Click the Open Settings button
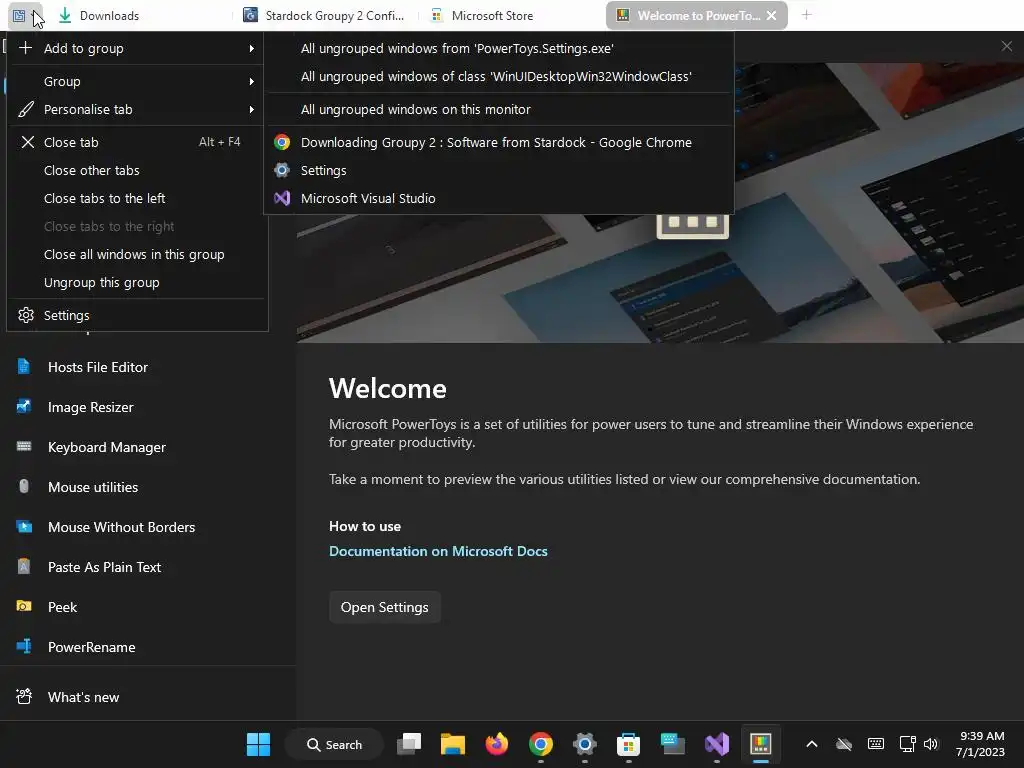This screenshot has width=1024, height=768. pos(385,607)
